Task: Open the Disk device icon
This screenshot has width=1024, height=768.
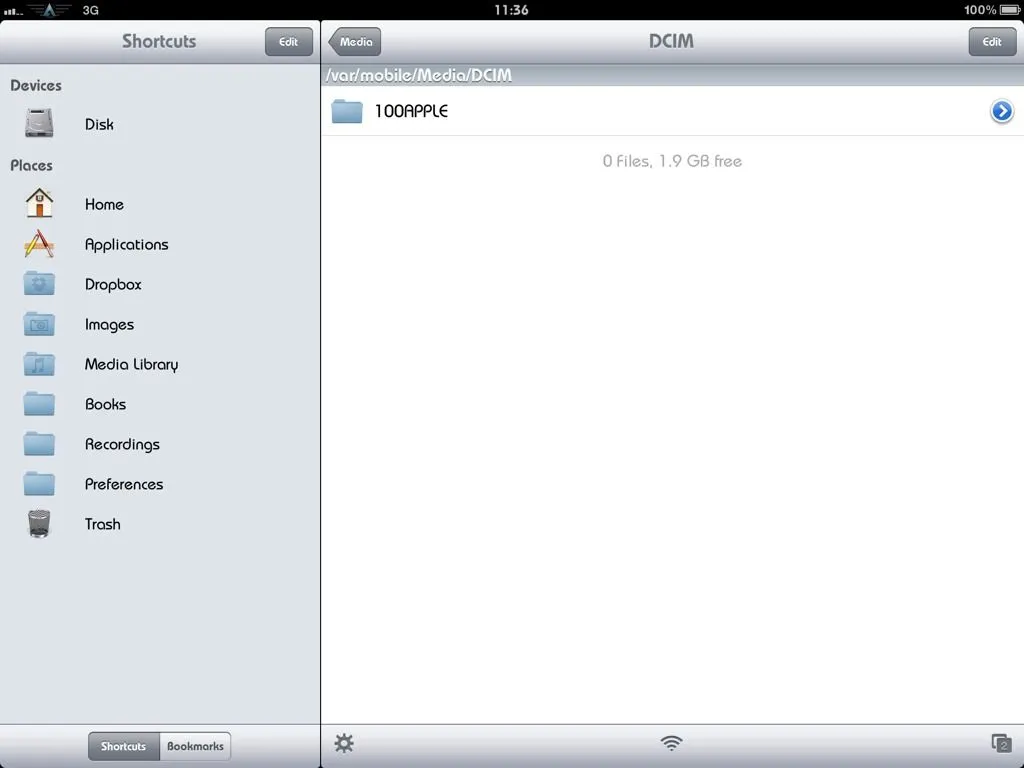Action: pyautogui.click(x=39, y=124)
